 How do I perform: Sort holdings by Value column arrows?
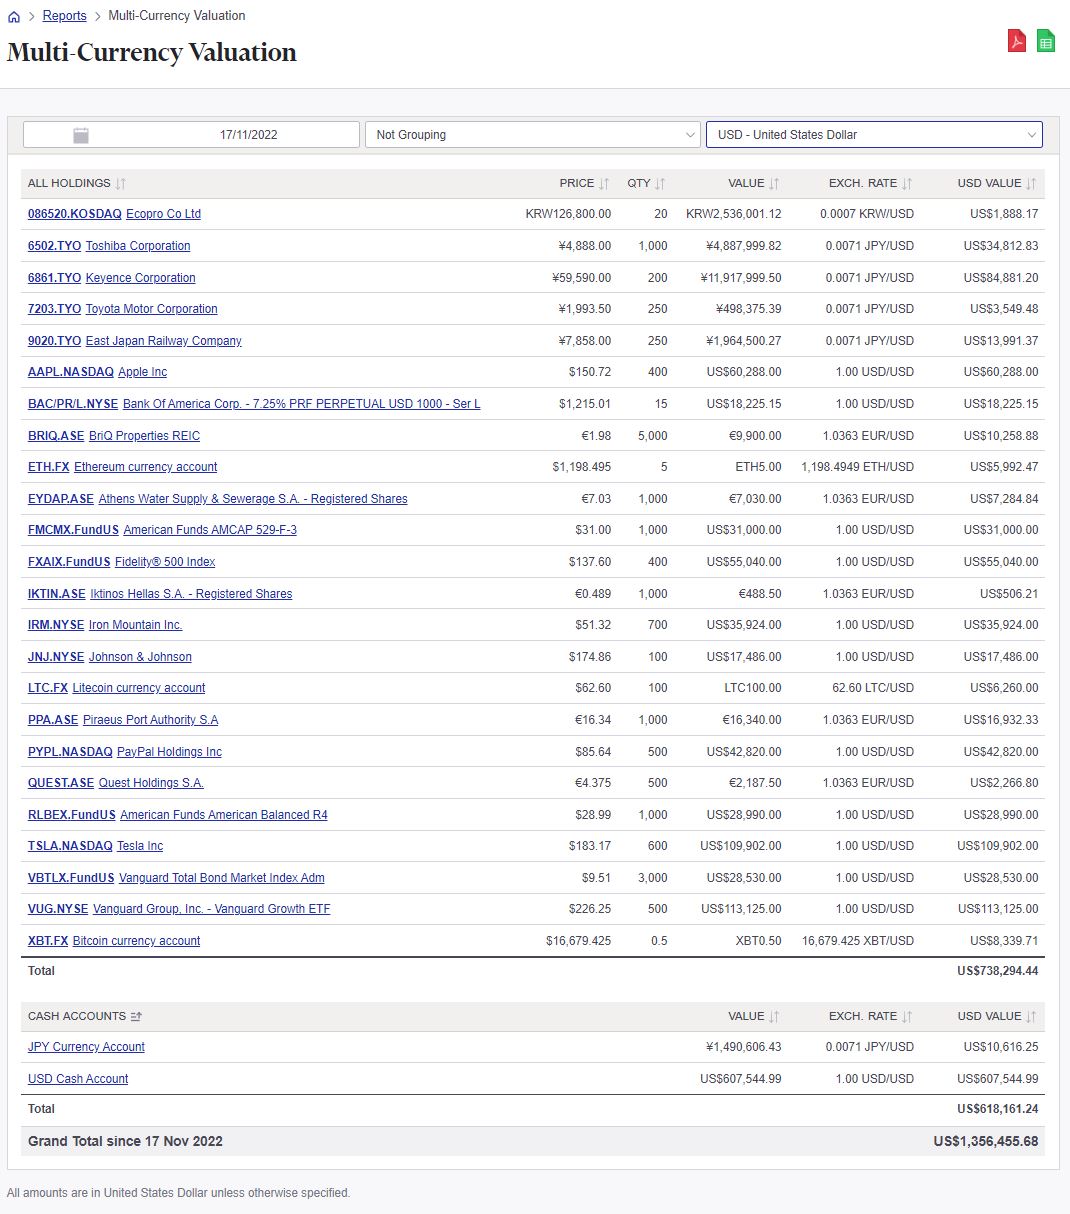coord(774,184)
